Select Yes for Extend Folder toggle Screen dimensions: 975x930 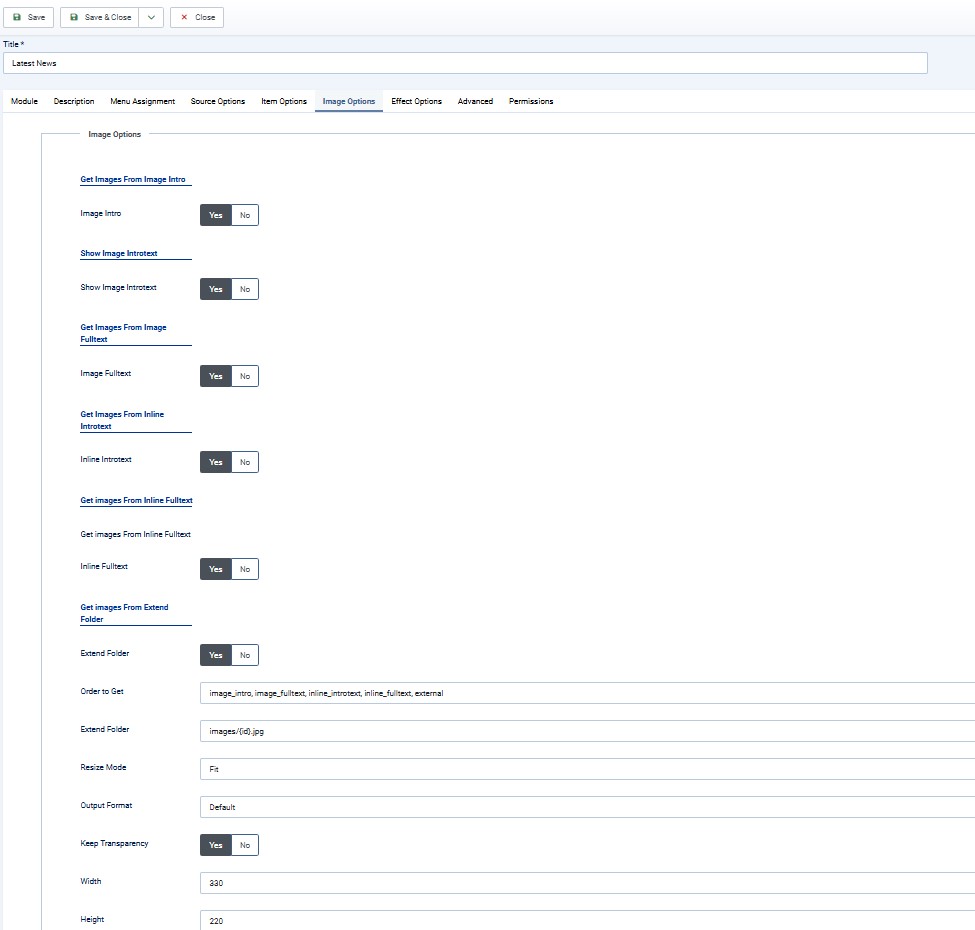[215, 655]
